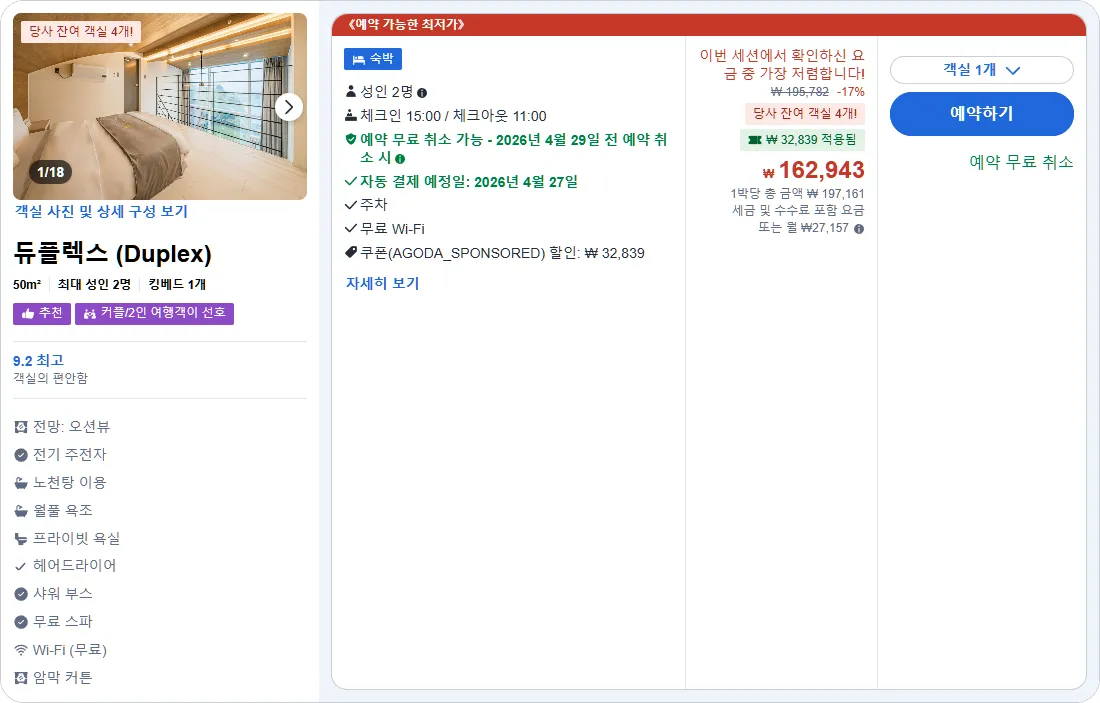Show next room photo with arrow button
The width and height of the screenshot is (1100, 703).
pos(289,107)
